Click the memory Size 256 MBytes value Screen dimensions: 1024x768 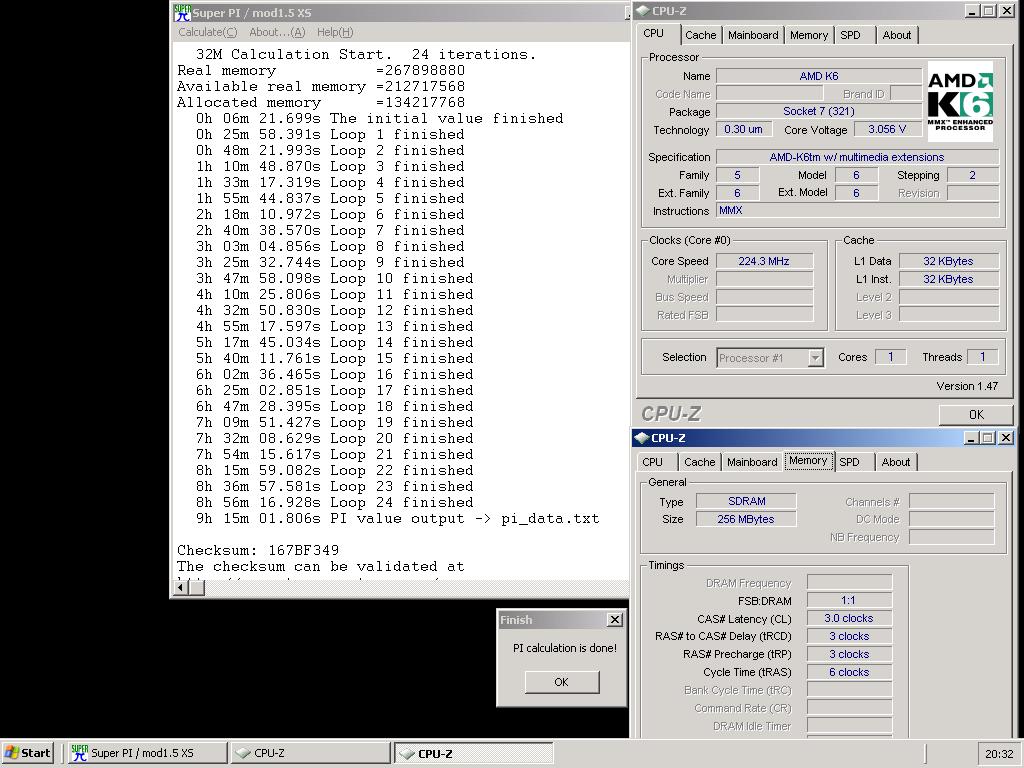[x=746, y=519]
